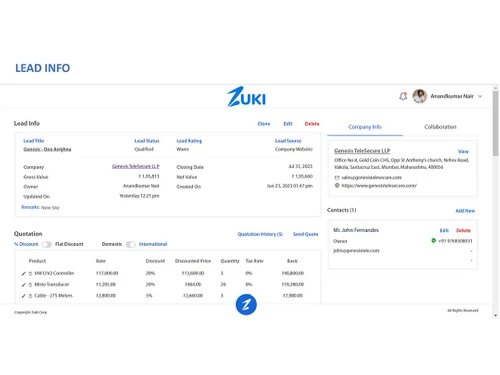
Task: Click the Remarks label
Action: [30, 207]
